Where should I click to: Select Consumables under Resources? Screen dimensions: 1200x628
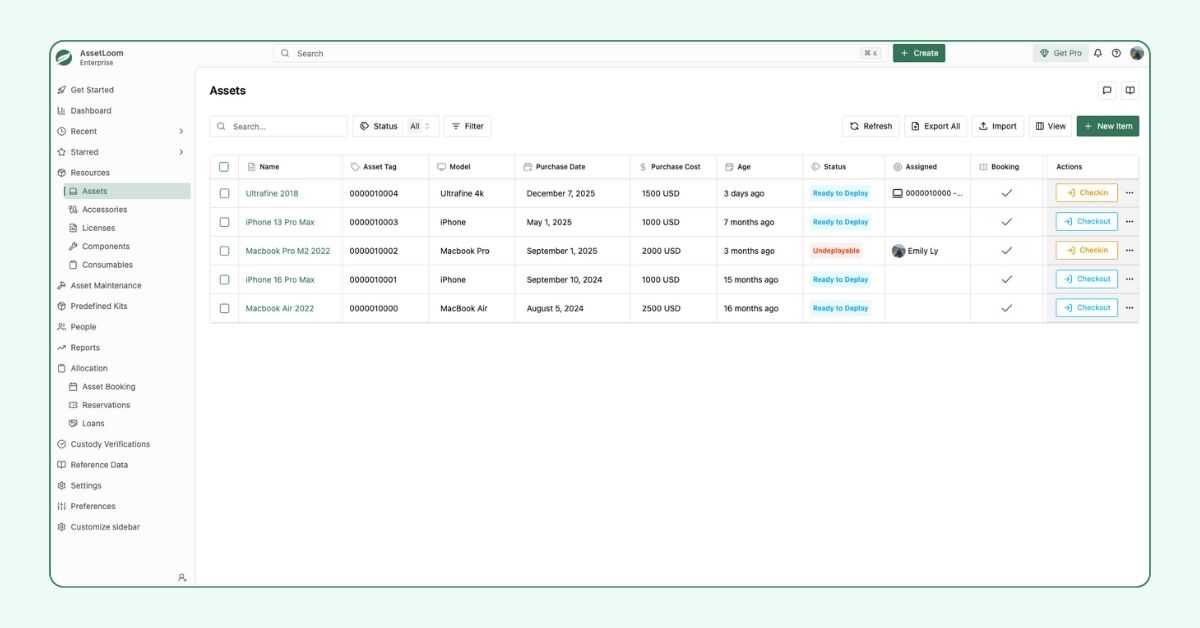click(107, 265)
